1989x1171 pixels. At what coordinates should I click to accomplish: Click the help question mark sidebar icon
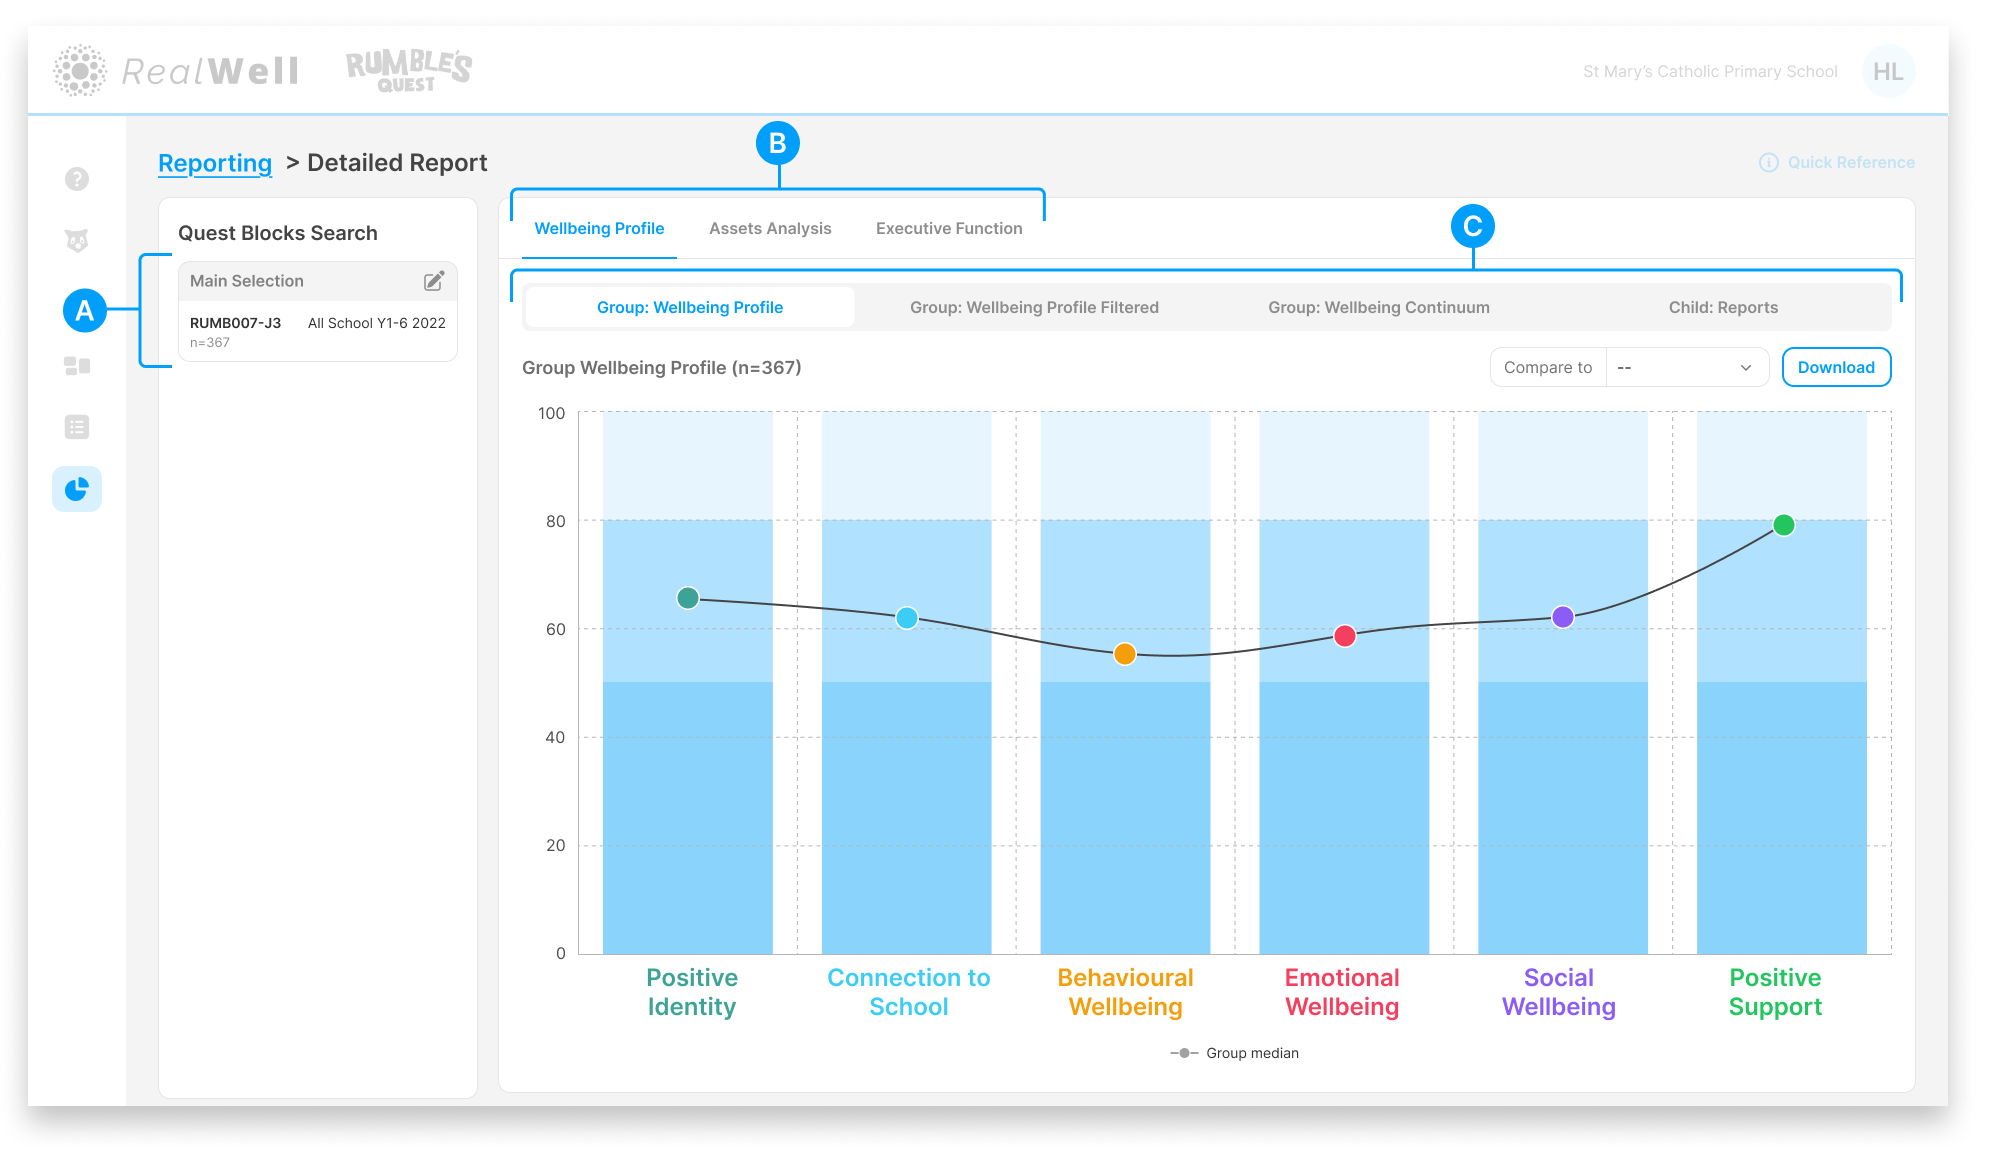pos(77,179)
